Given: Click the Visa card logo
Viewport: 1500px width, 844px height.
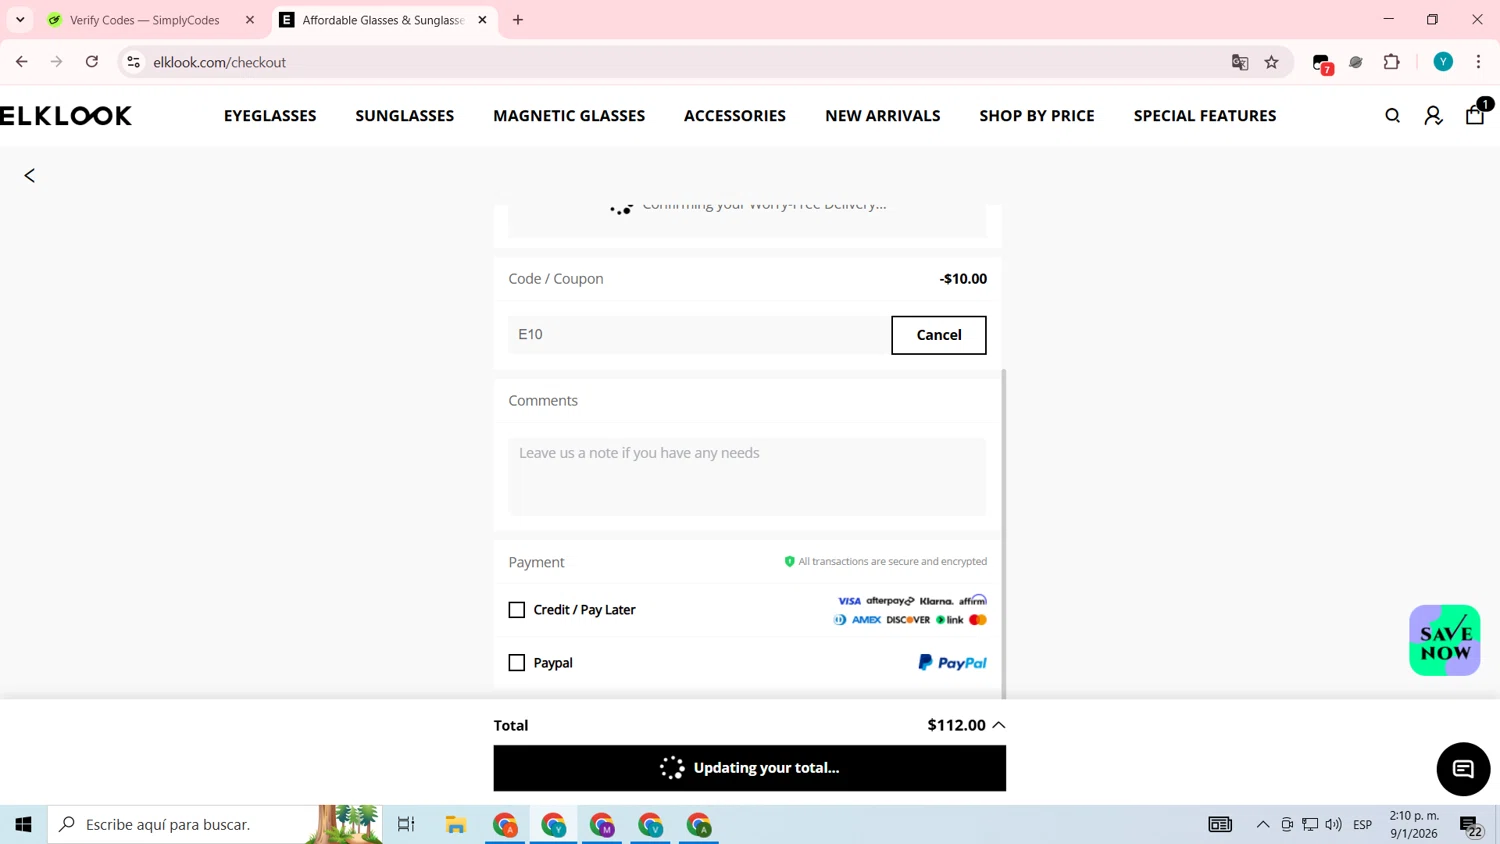Looking at the screenshot, I should pyautogui.click(x=849, y=601).
